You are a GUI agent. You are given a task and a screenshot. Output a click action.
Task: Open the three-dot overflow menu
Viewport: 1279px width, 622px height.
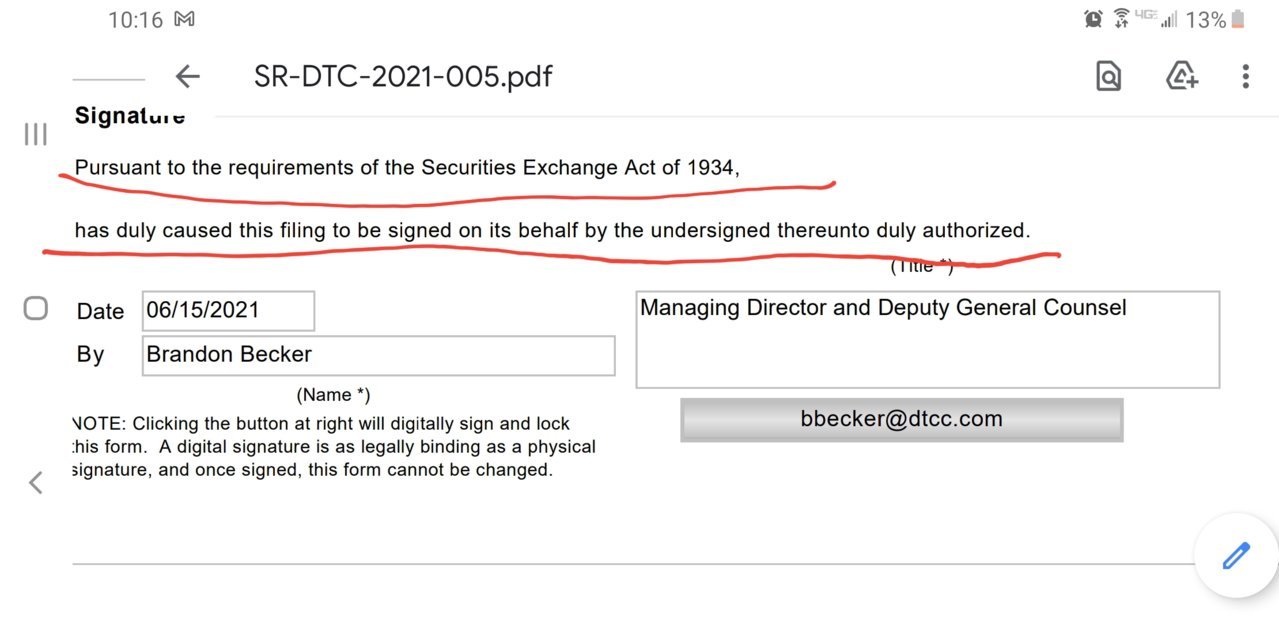click(x=1245, y=77)
